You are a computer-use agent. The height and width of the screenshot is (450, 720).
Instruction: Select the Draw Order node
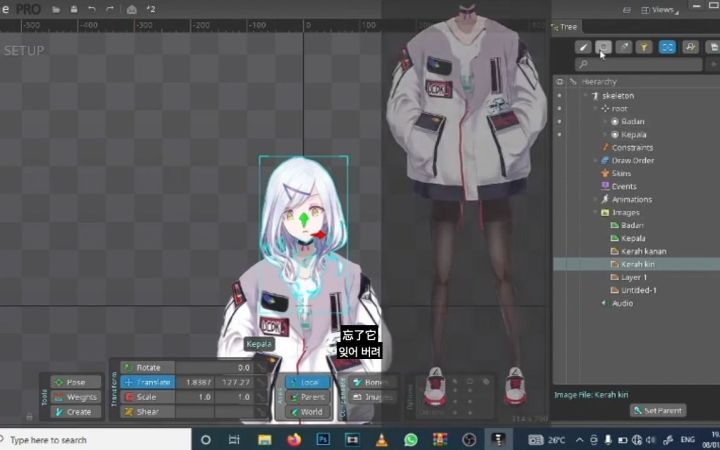pos(632,160)
